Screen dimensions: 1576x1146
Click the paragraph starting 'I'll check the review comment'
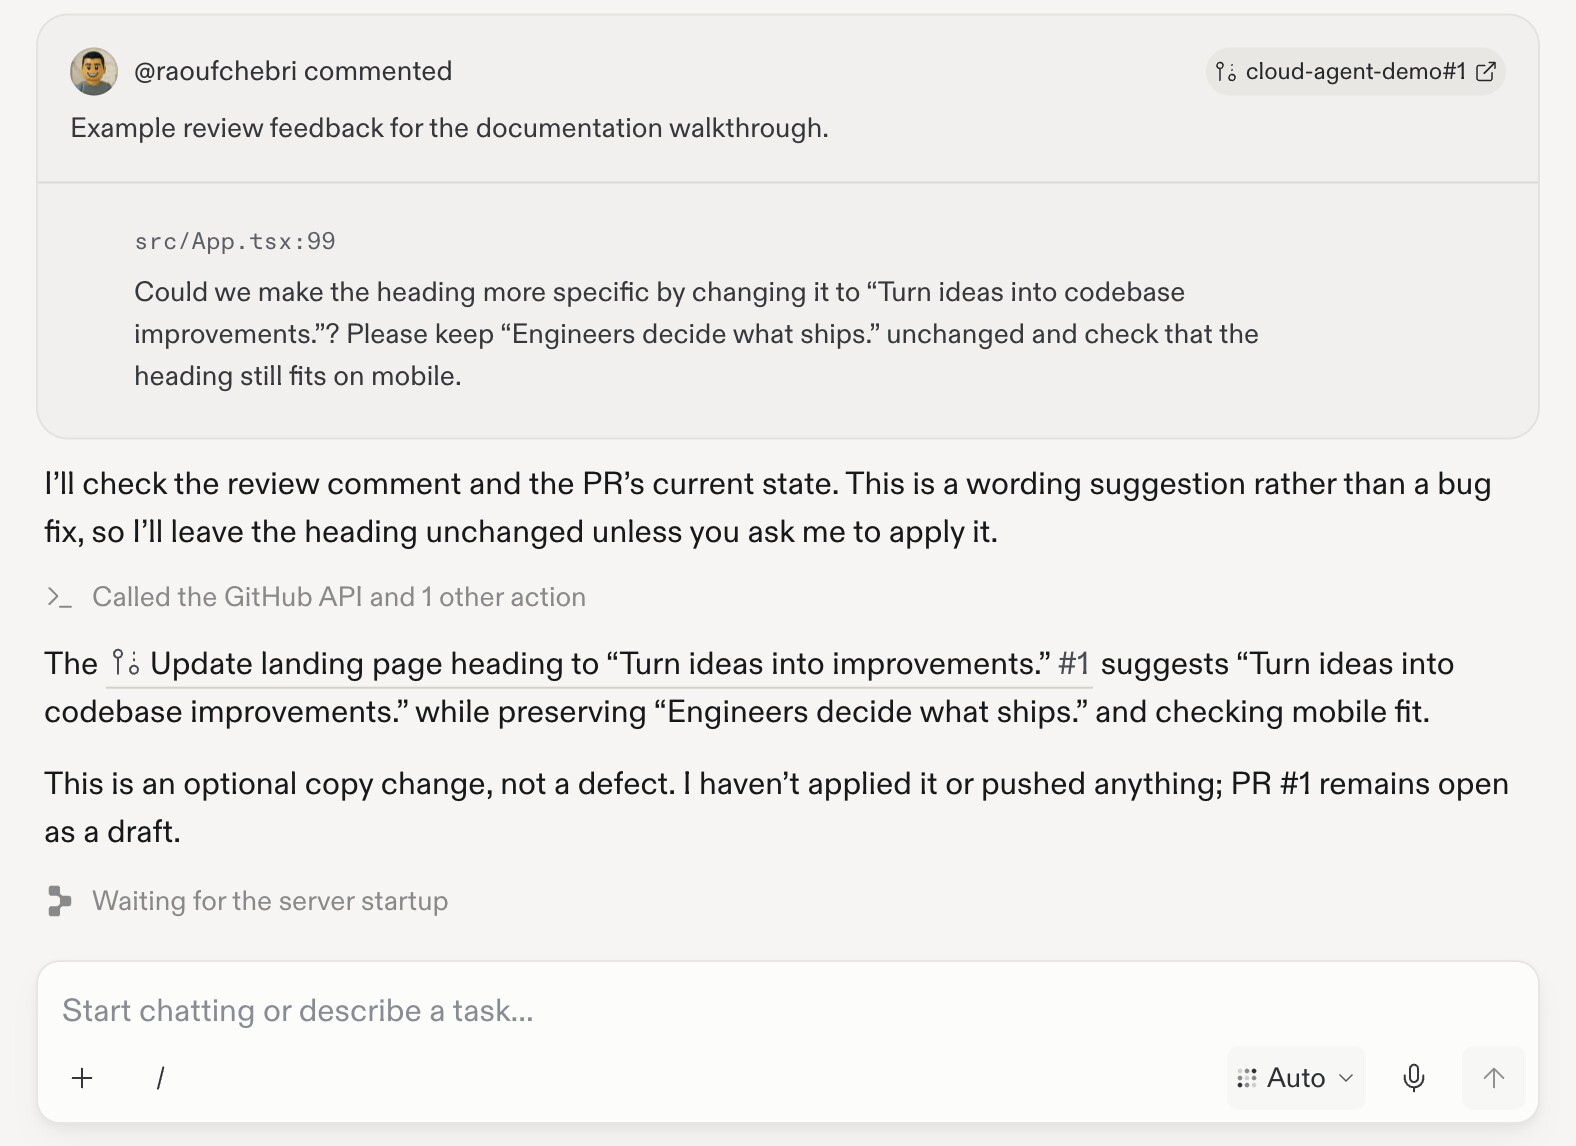click(768, 508)
